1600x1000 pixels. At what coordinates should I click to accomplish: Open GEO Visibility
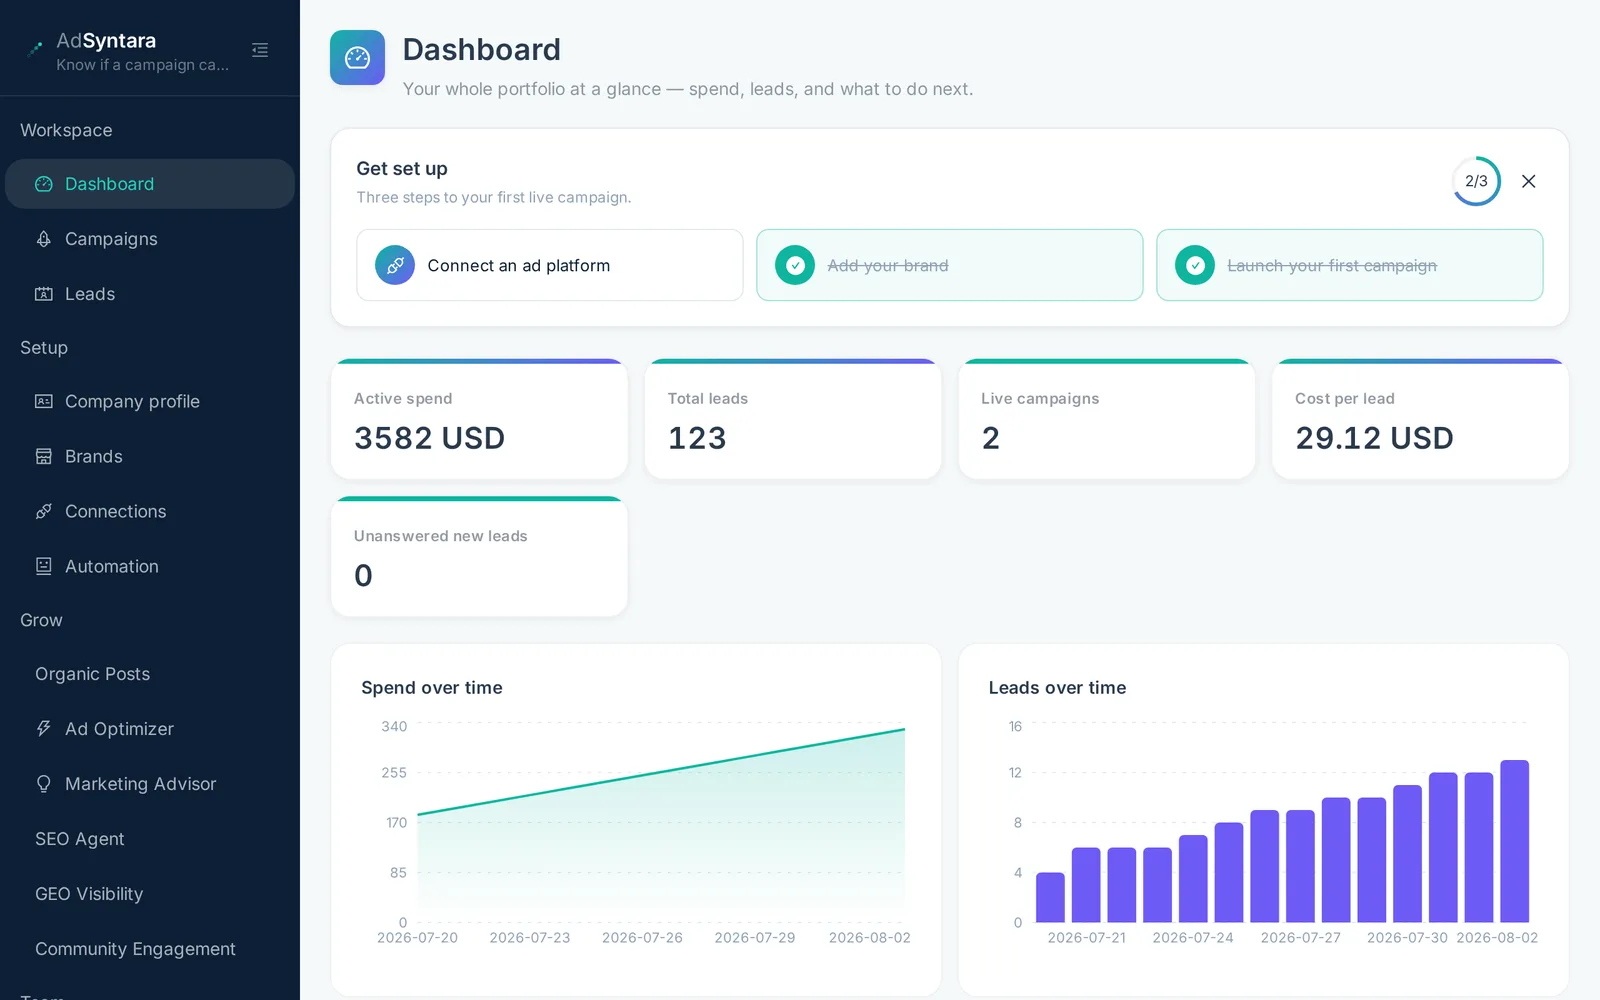click(150, 894)
